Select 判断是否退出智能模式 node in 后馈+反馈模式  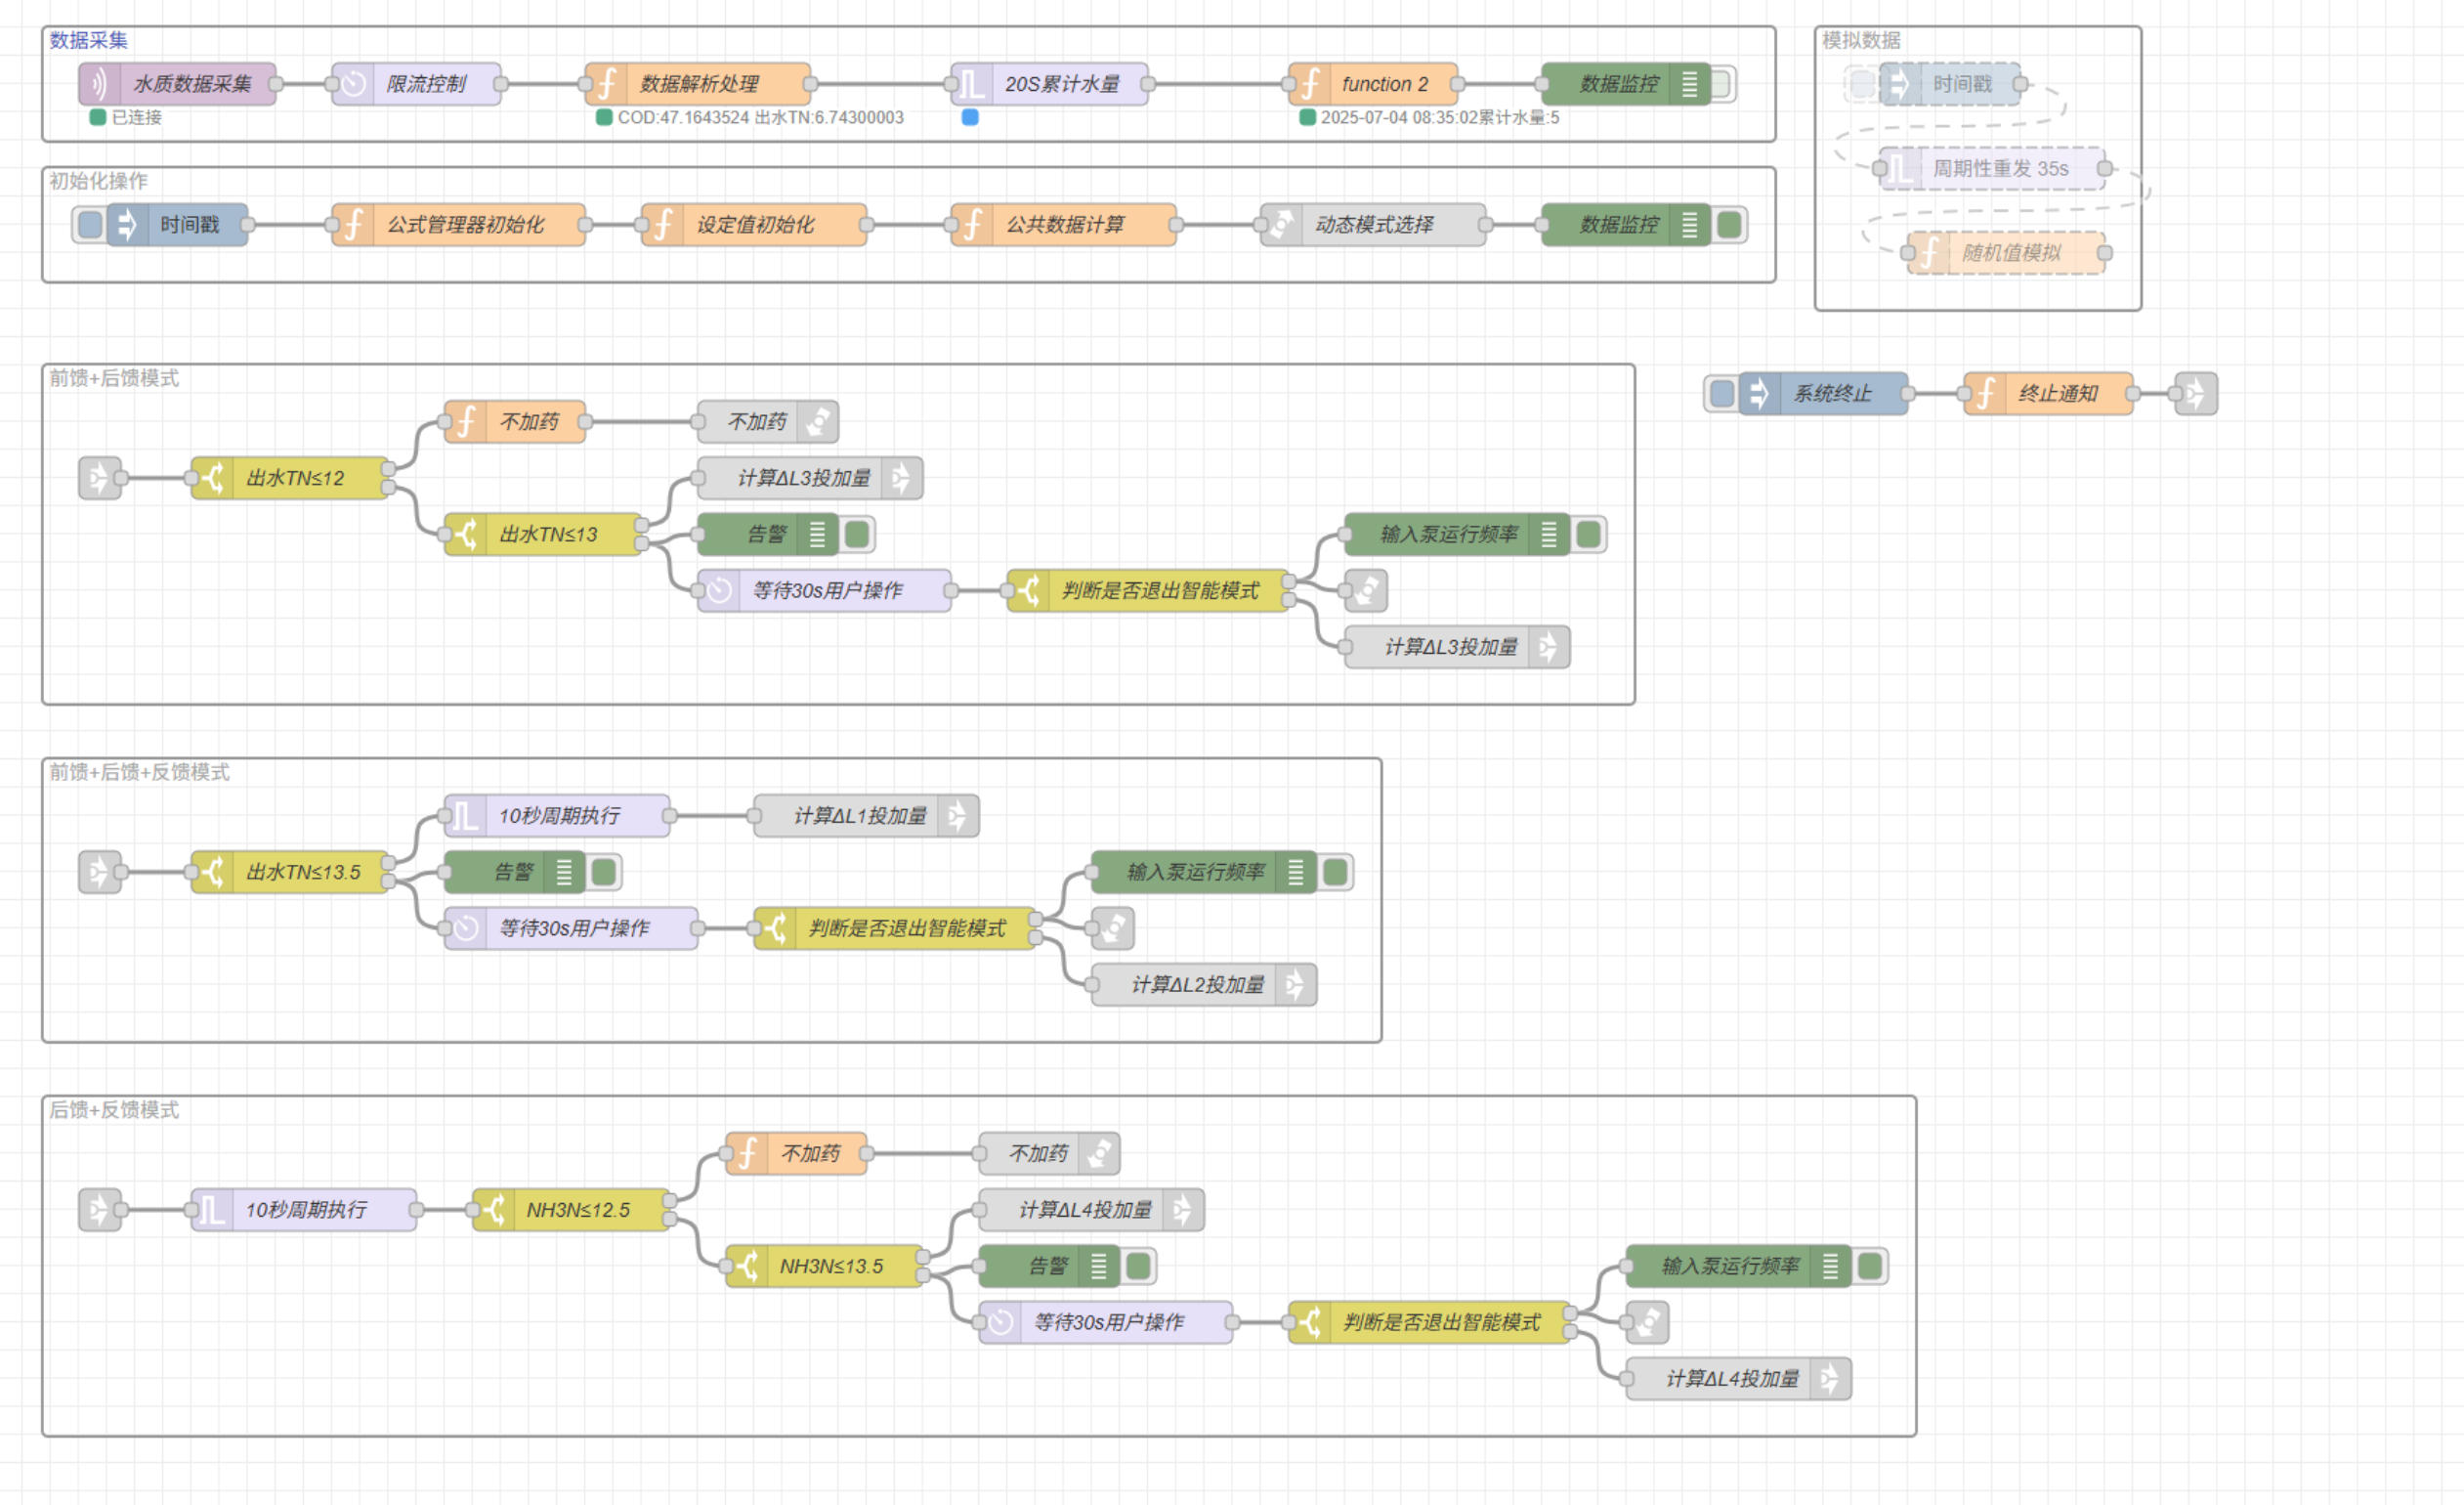(1430, 1323)
